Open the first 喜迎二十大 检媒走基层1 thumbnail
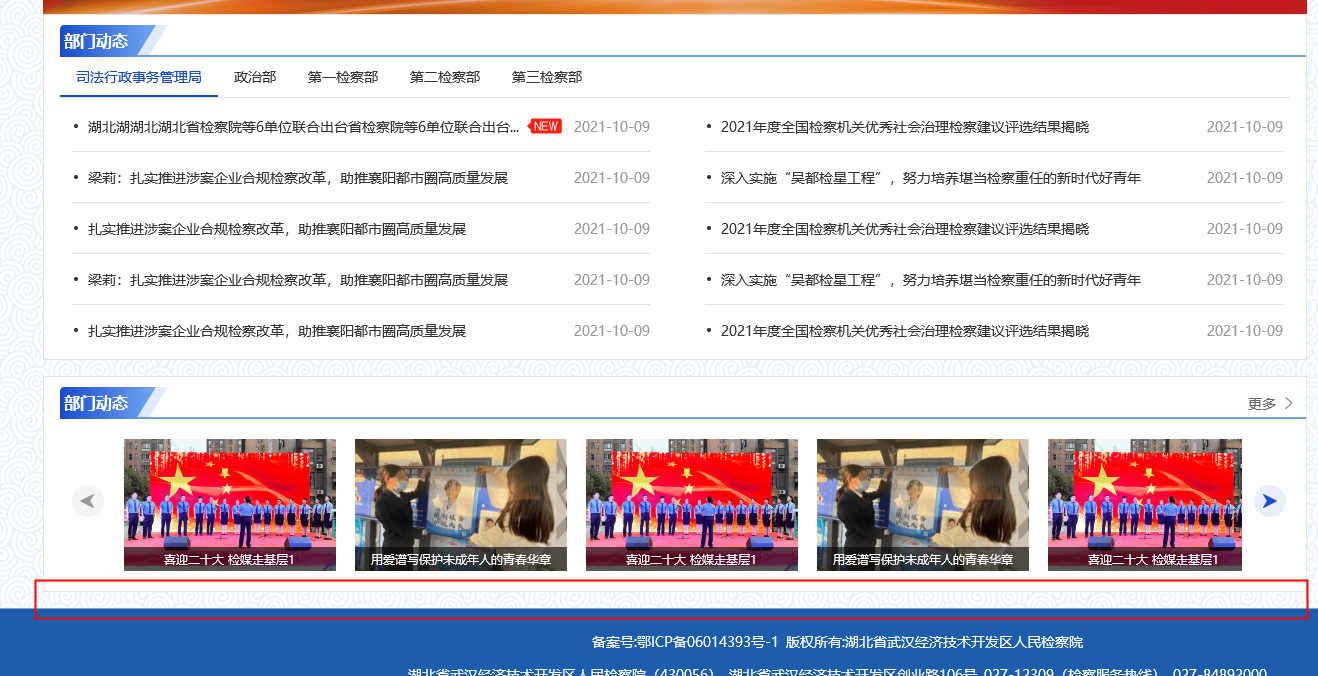This screenshot has width=1318, height=676. click(x=230, y=505)
